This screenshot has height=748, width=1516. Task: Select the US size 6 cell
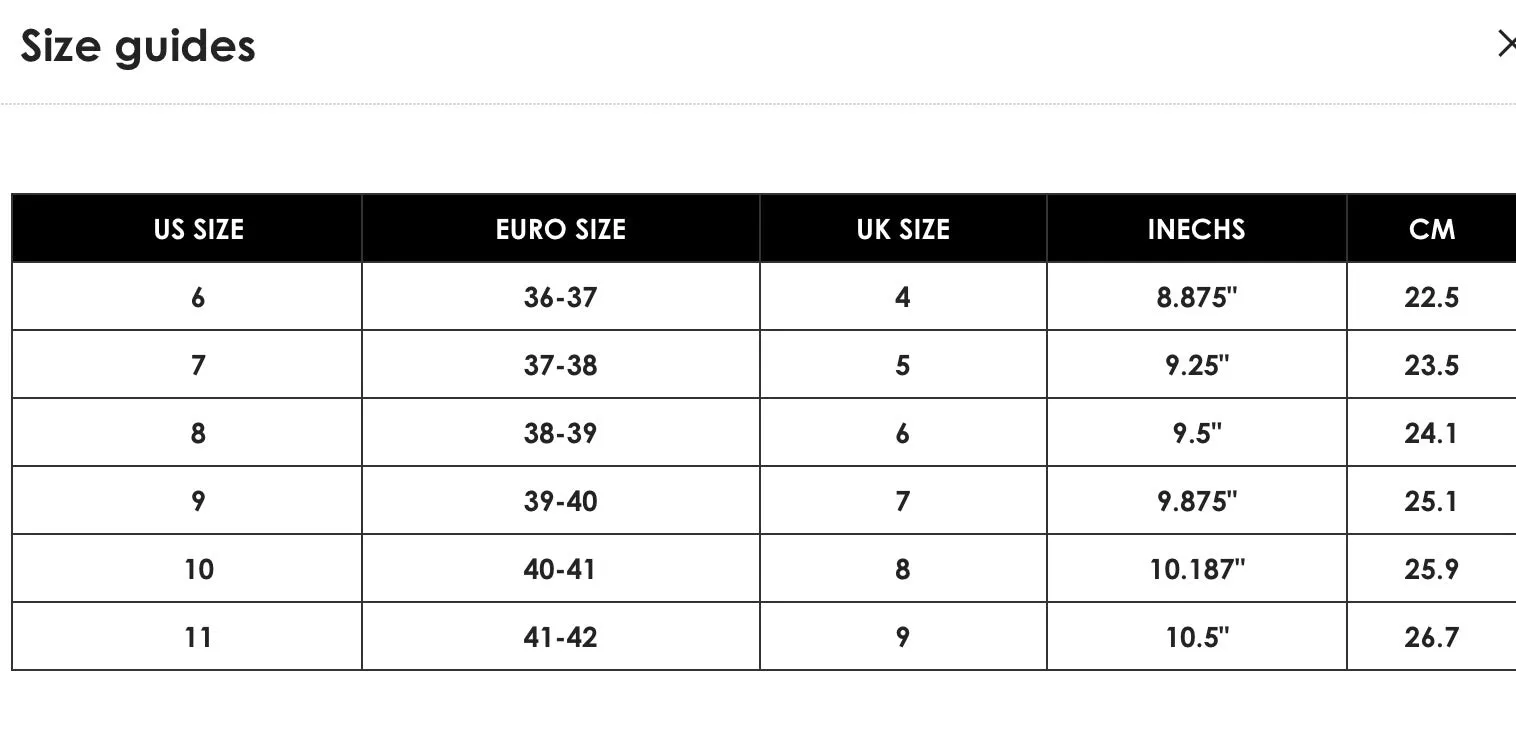tap(187, 296)
